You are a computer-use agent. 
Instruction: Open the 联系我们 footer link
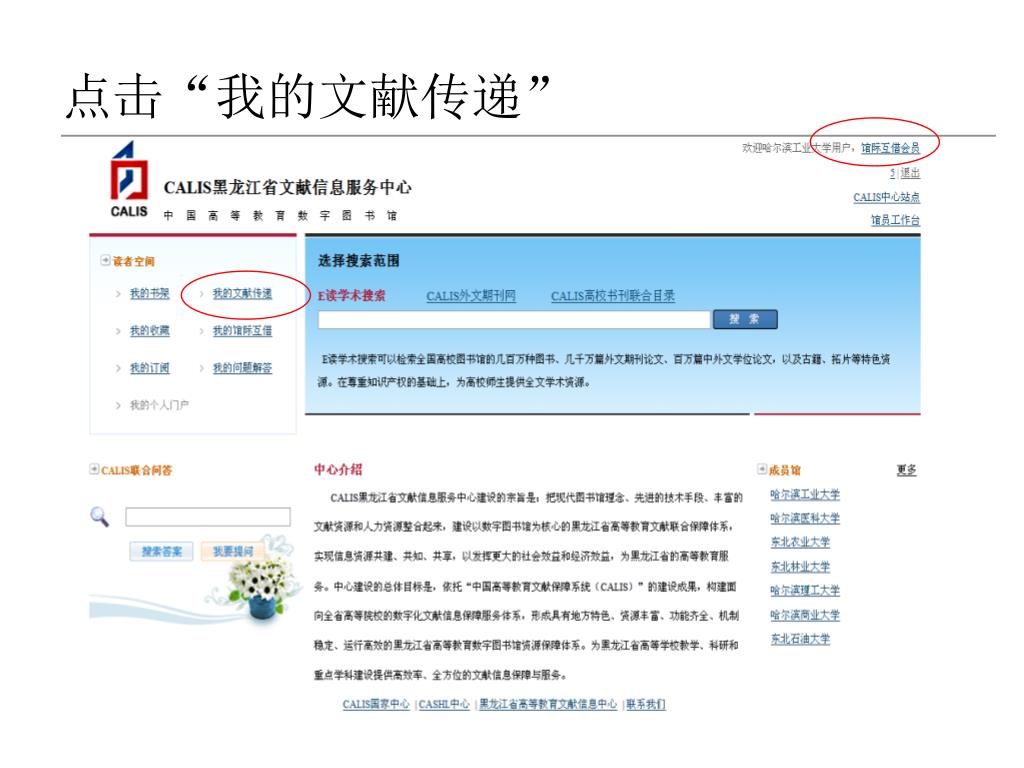(646, 704)
